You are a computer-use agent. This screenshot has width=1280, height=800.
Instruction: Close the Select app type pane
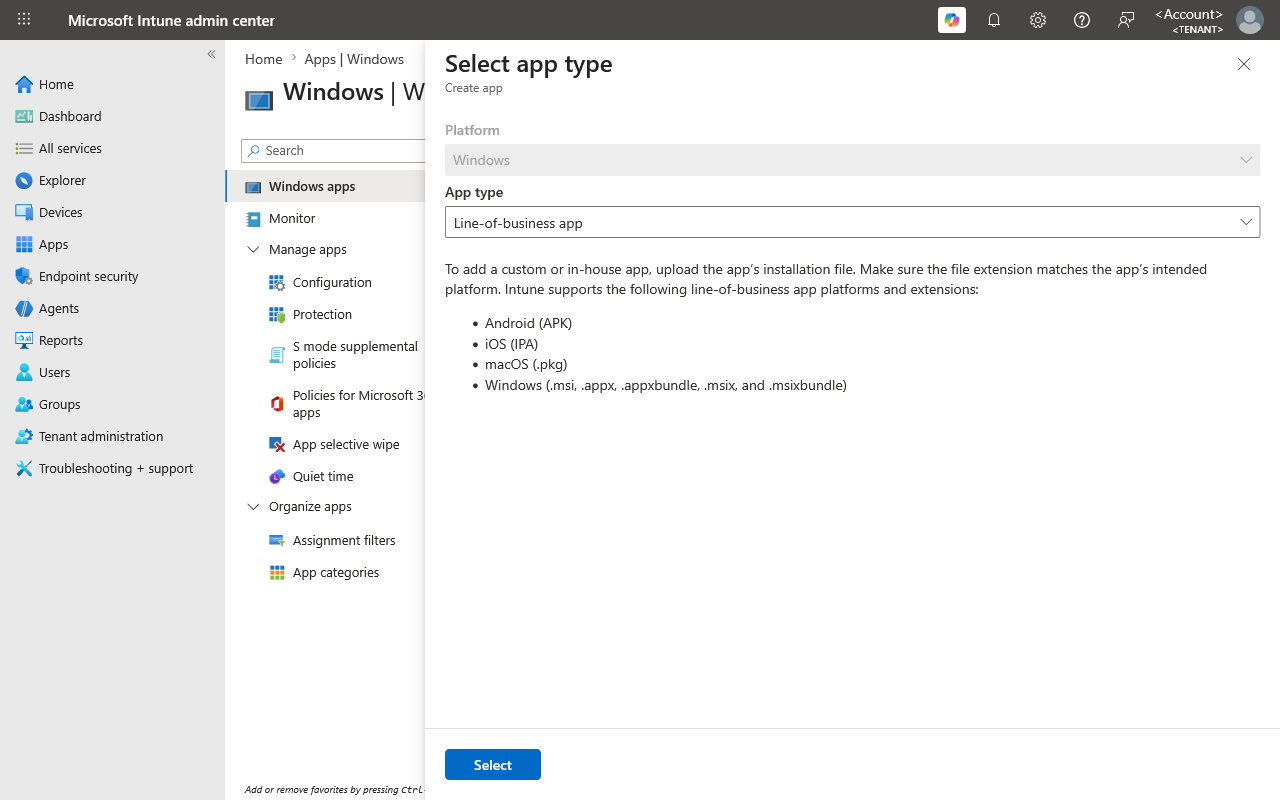1244,64
